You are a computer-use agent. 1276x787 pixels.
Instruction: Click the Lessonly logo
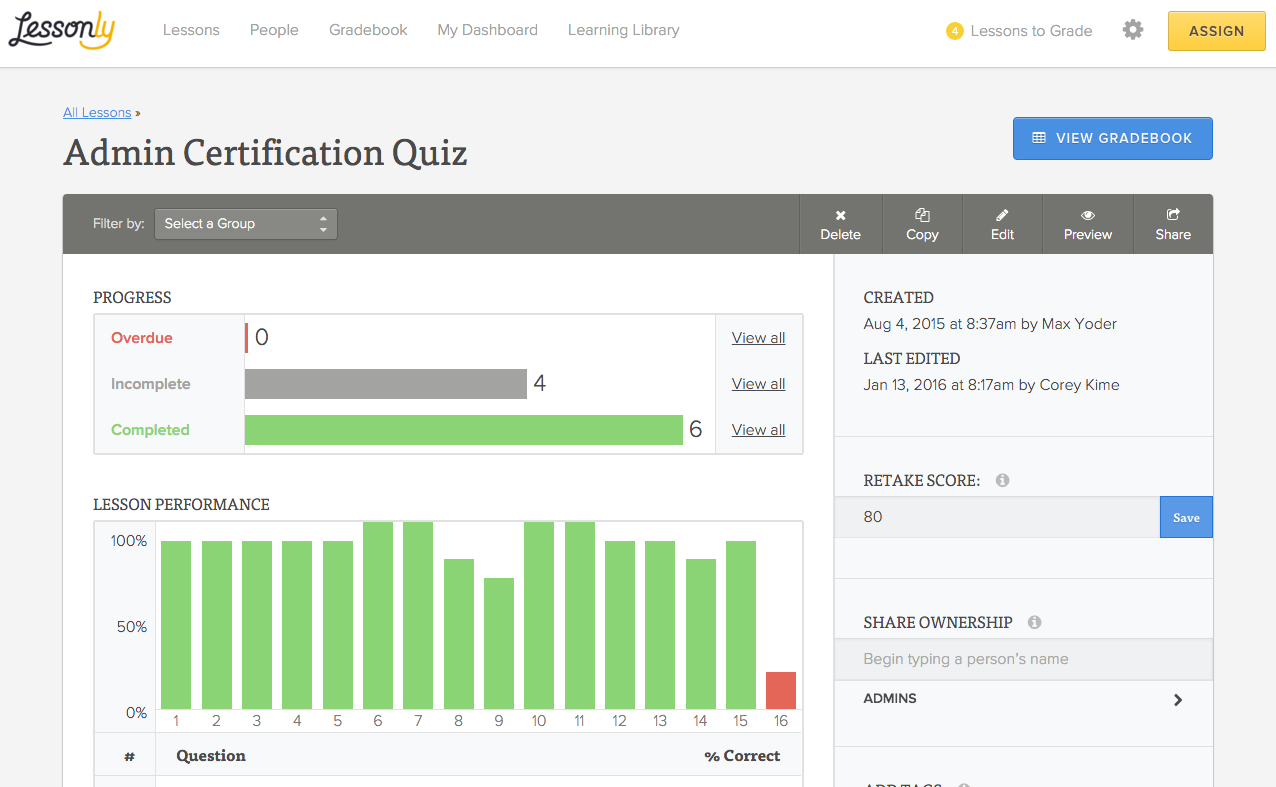point(62,30)
